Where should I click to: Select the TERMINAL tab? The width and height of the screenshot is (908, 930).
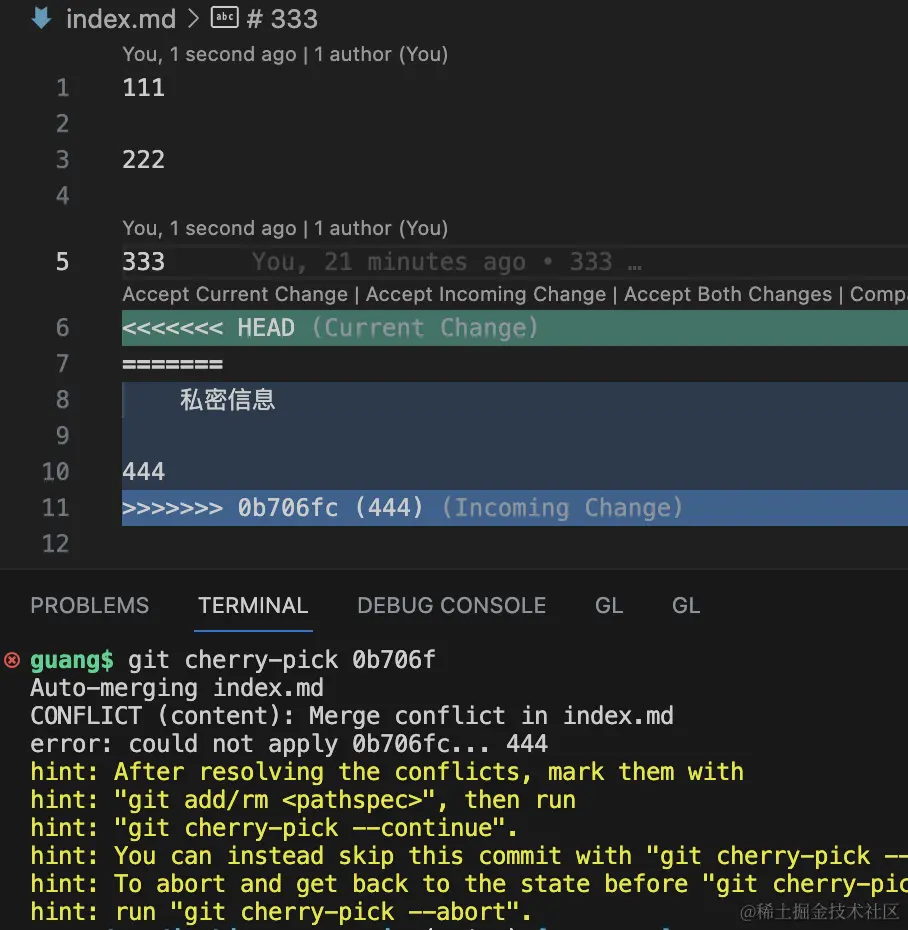(x=253, y=606)
